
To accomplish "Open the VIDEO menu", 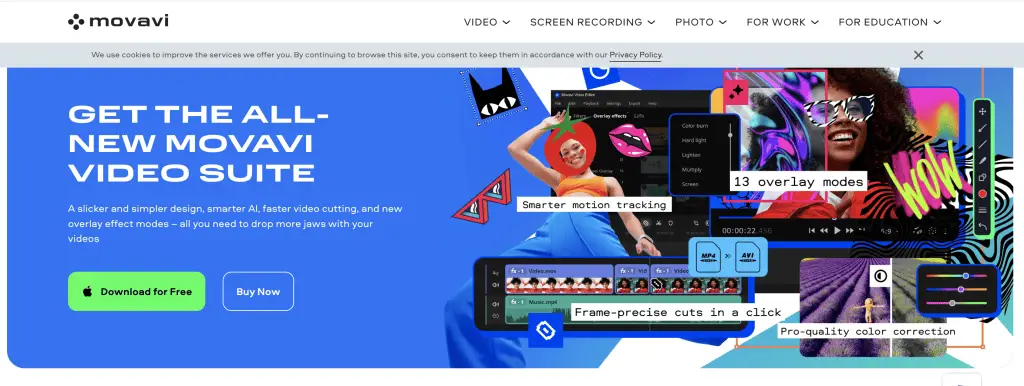I will (487, 22).
